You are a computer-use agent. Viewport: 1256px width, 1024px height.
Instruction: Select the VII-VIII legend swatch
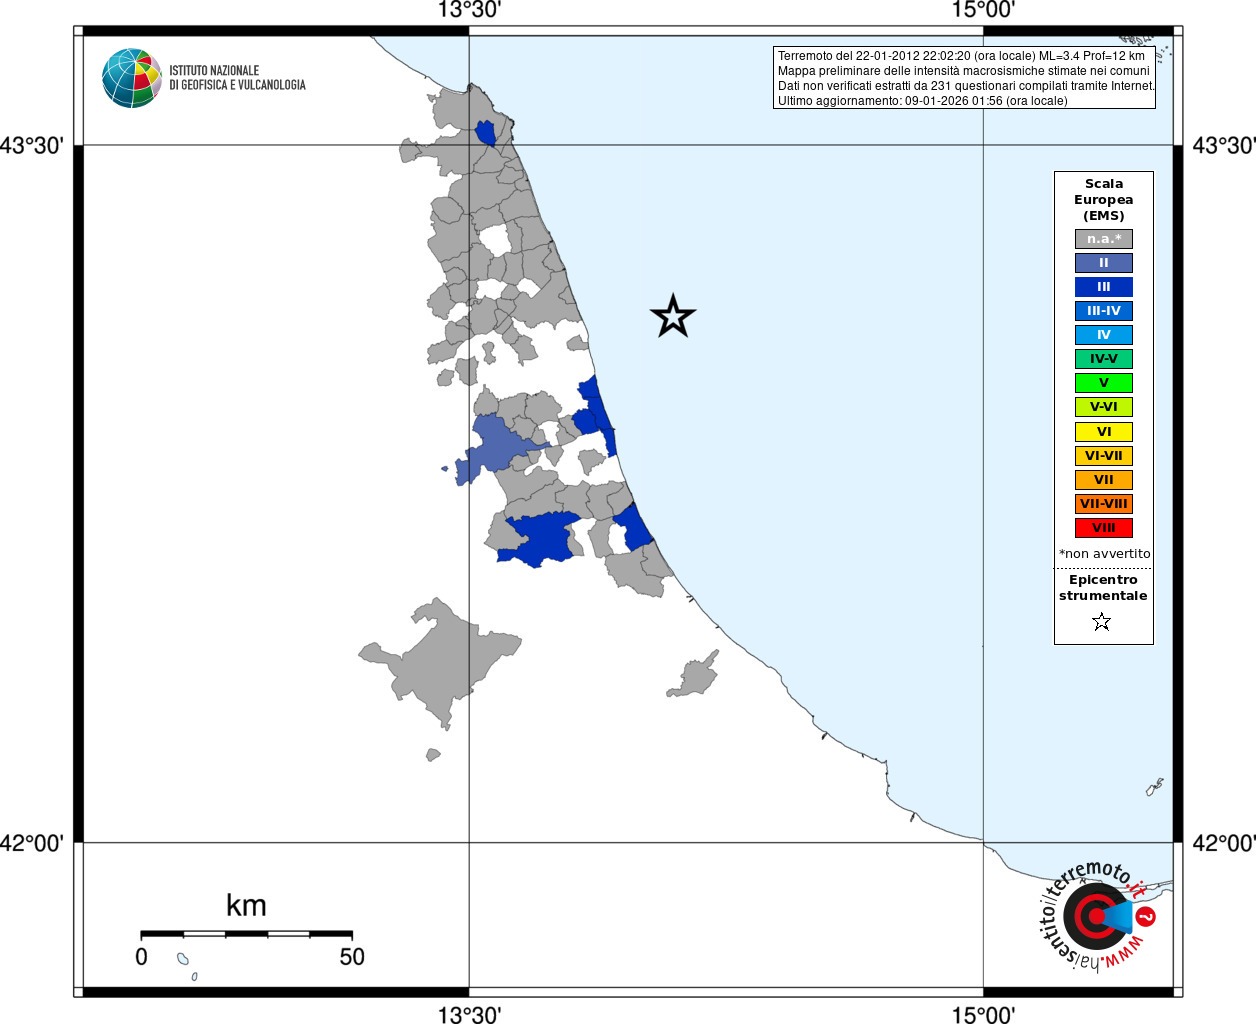coord(1104,504)
